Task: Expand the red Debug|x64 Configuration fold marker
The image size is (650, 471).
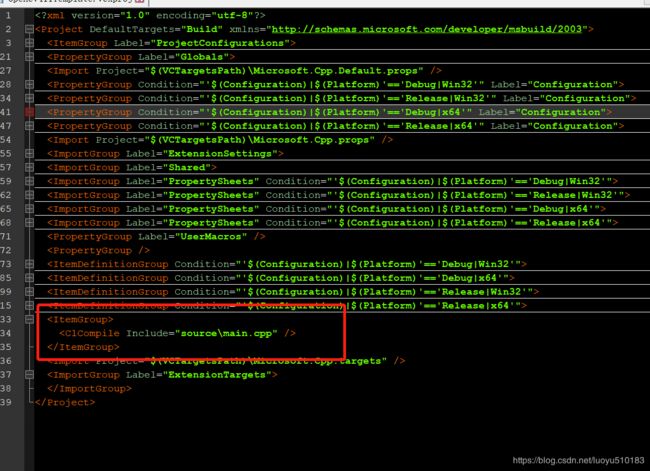Action: 29,112
